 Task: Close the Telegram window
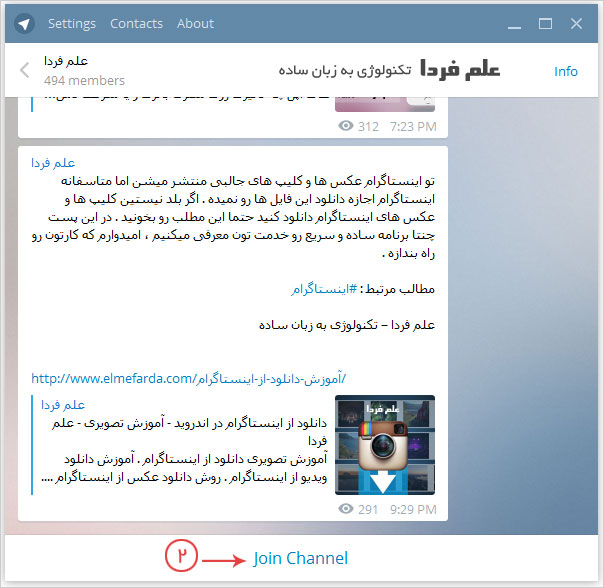click(x=578, y=23)
